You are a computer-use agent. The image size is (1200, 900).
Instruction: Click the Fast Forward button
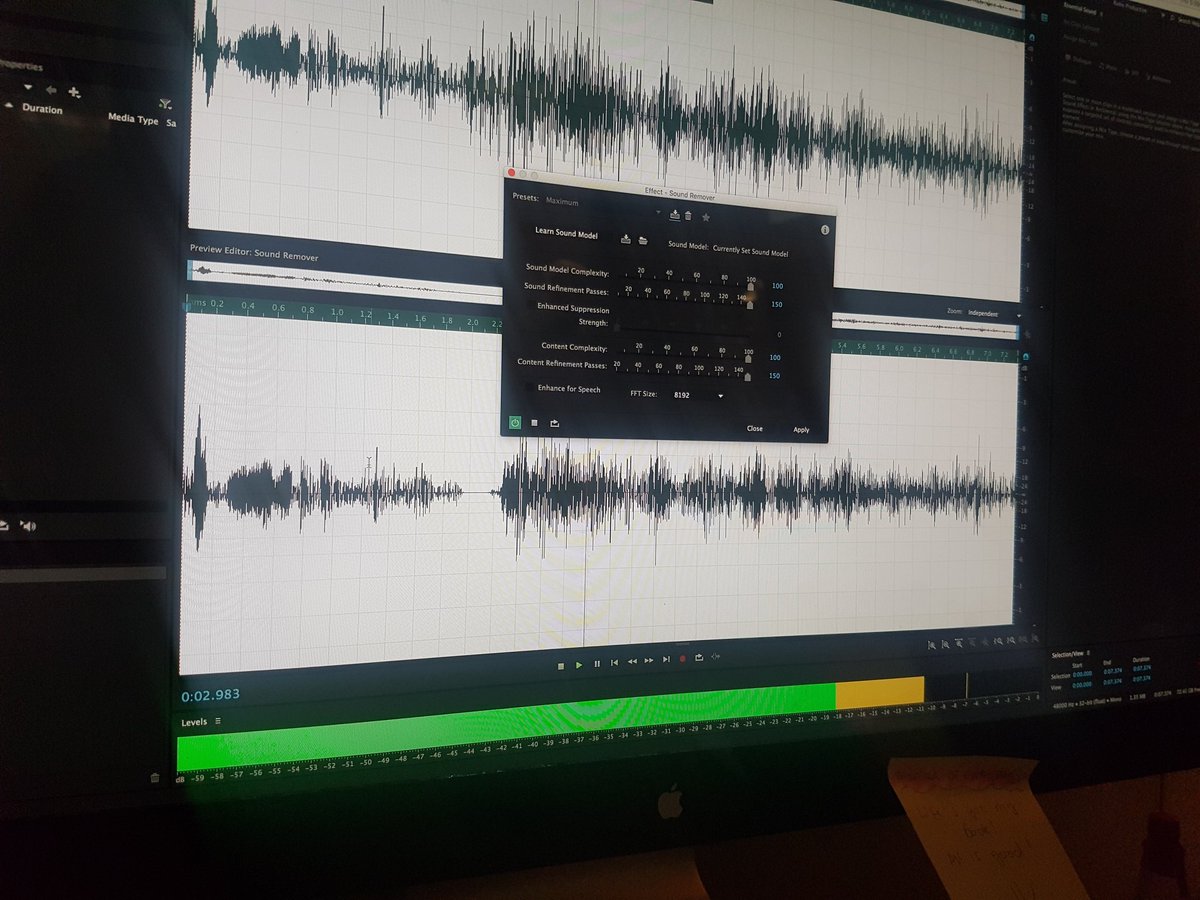tap(649, 660)
